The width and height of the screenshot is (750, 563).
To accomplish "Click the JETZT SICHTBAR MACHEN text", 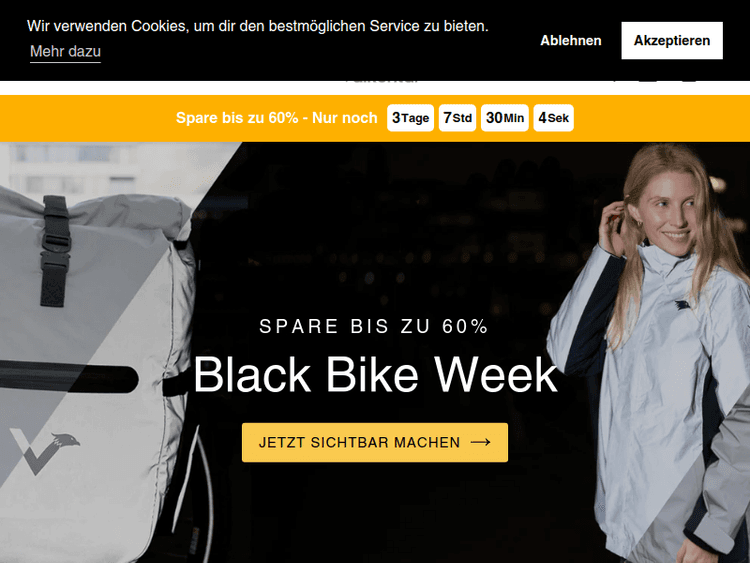I will pyautogui.click(x=359, y=442).
